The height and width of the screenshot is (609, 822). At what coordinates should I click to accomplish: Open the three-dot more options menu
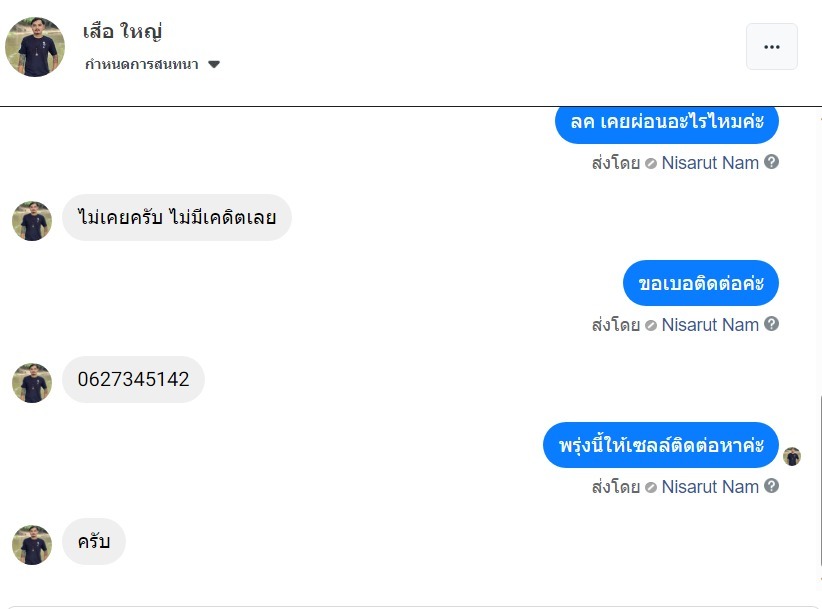click(x=771, y=47)
